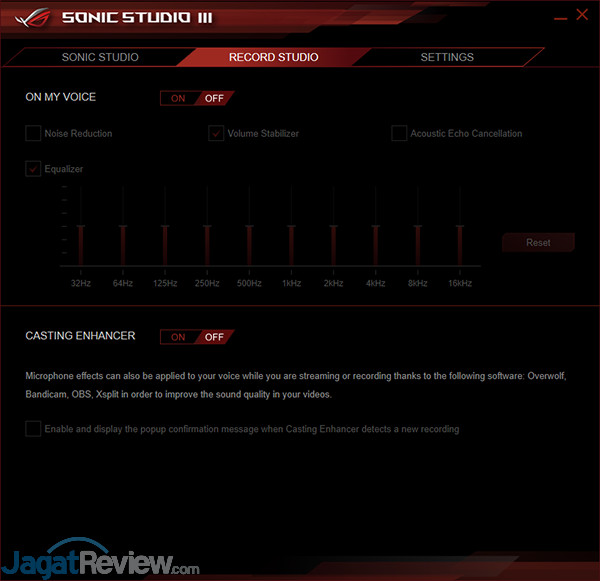Viewport: 600px width, 581px height.
Task: Click the 250Hz equalizer slider
Action: 207,226
